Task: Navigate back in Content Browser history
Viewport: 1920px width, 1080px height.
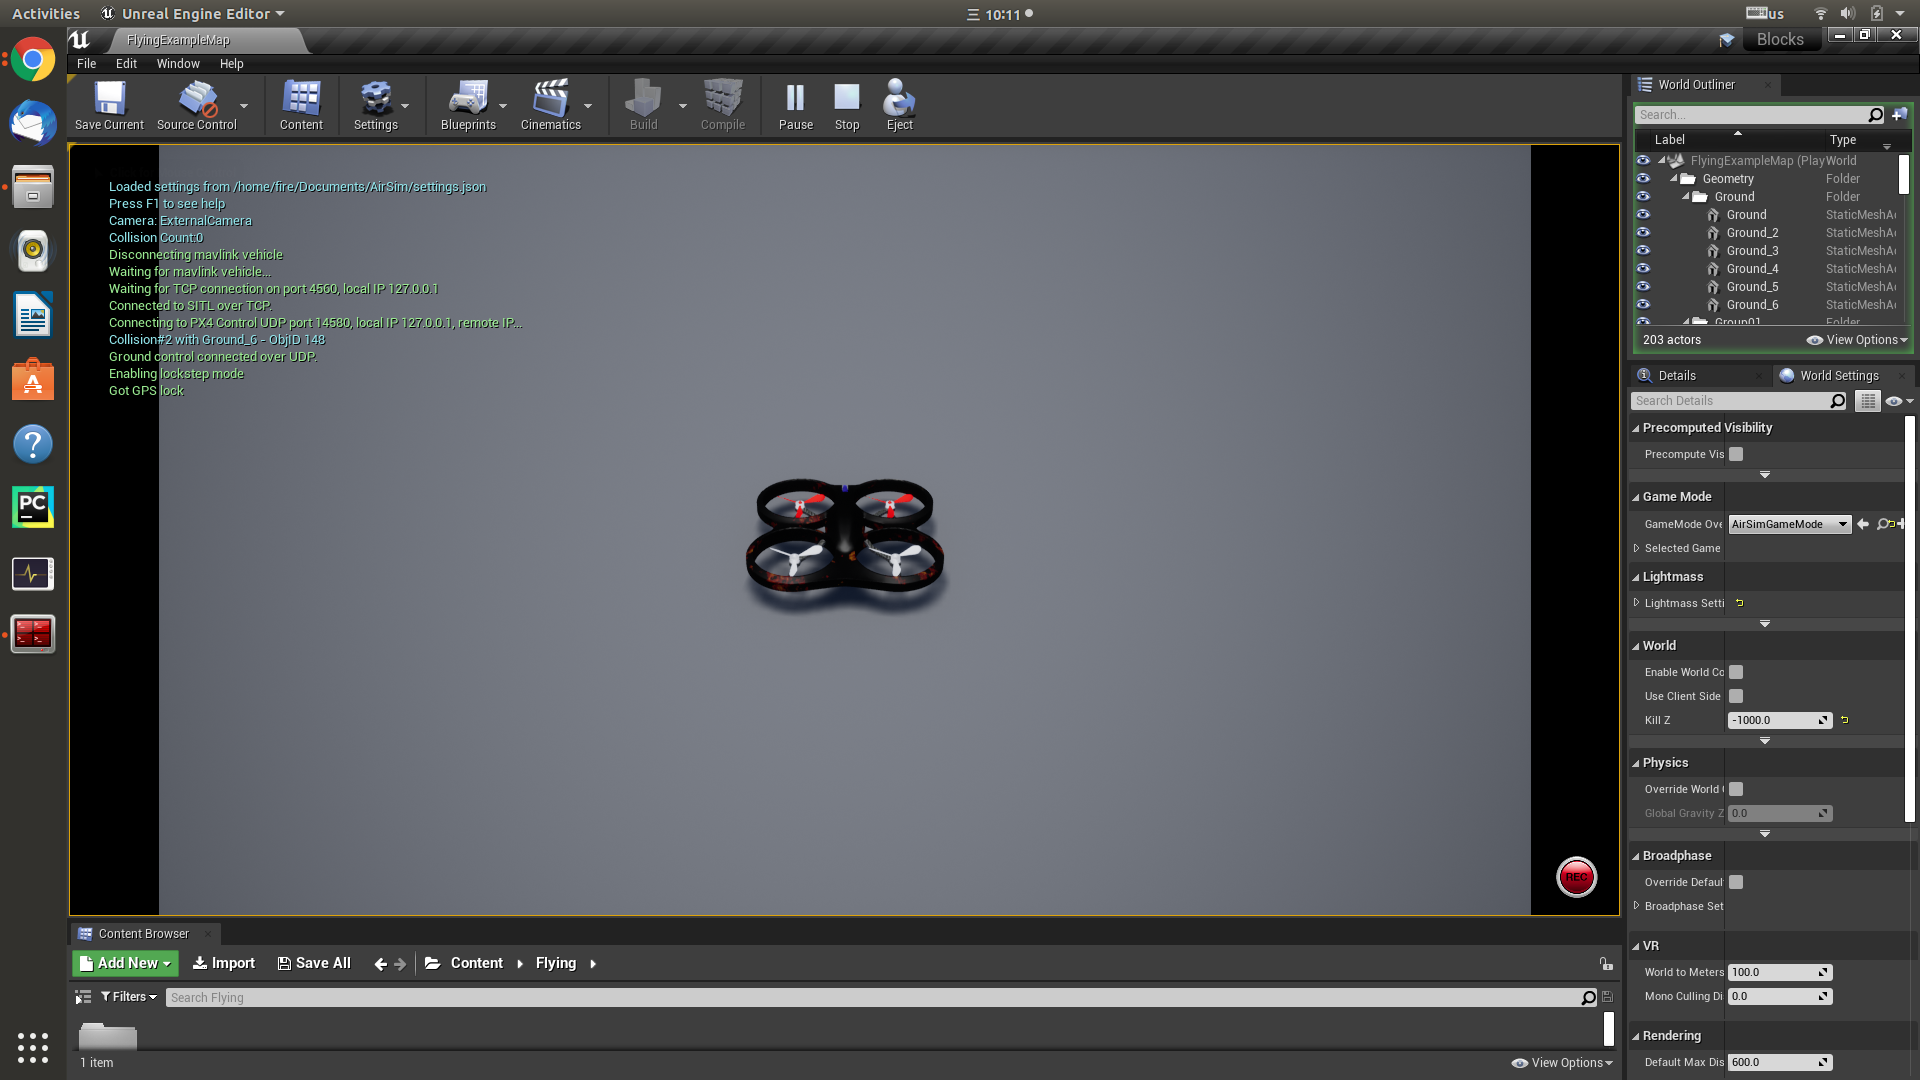Action: (x=380, y=964)
